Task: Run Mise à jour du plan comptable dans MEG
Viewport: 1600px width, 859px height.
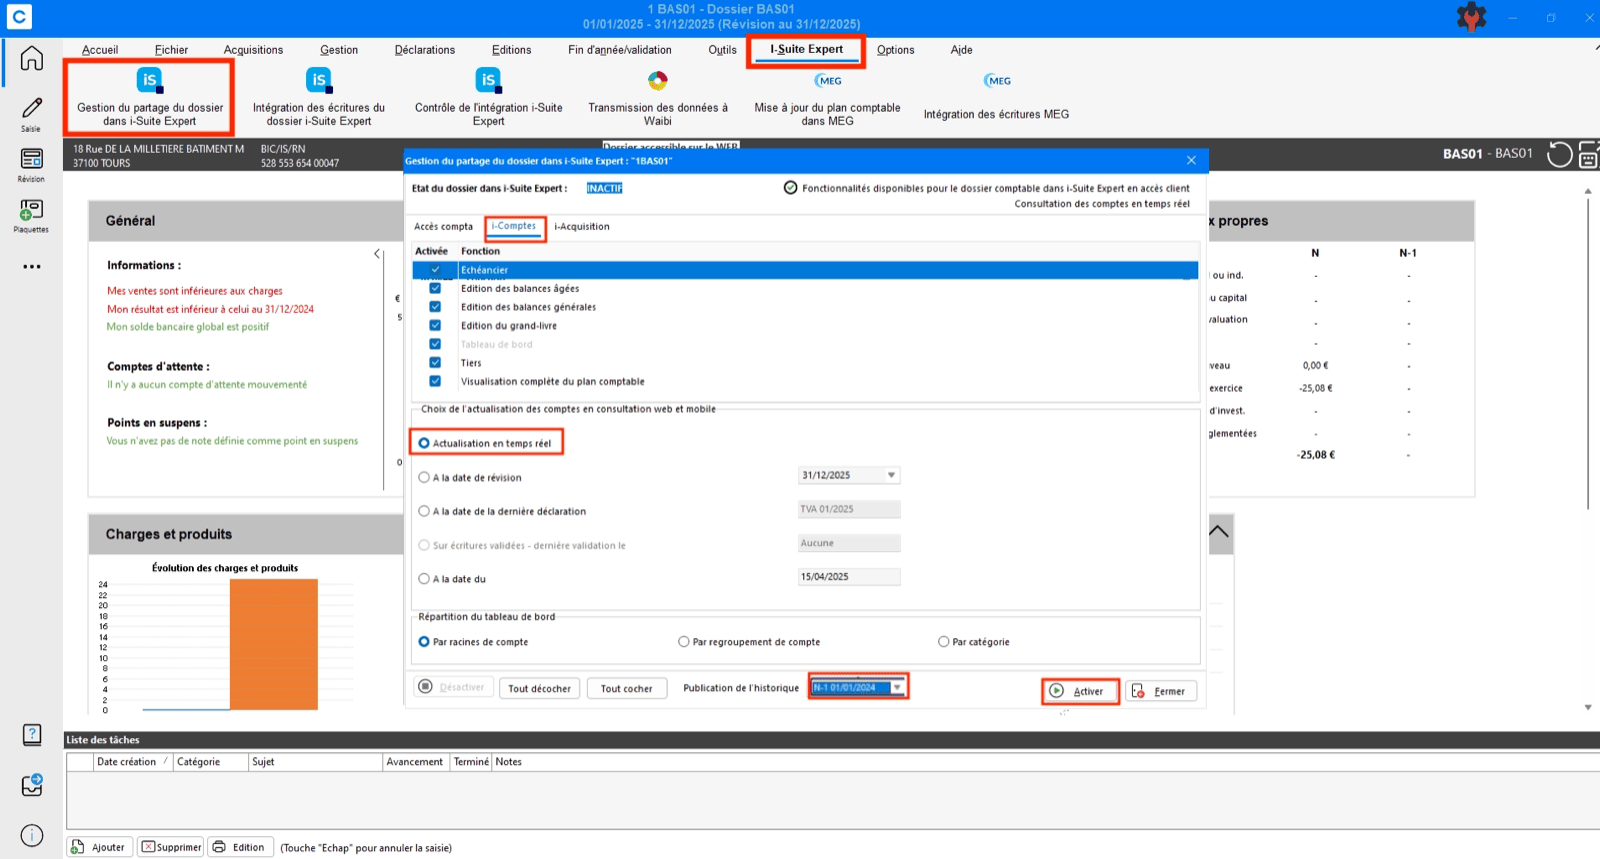Action: (x=827, y=97)
